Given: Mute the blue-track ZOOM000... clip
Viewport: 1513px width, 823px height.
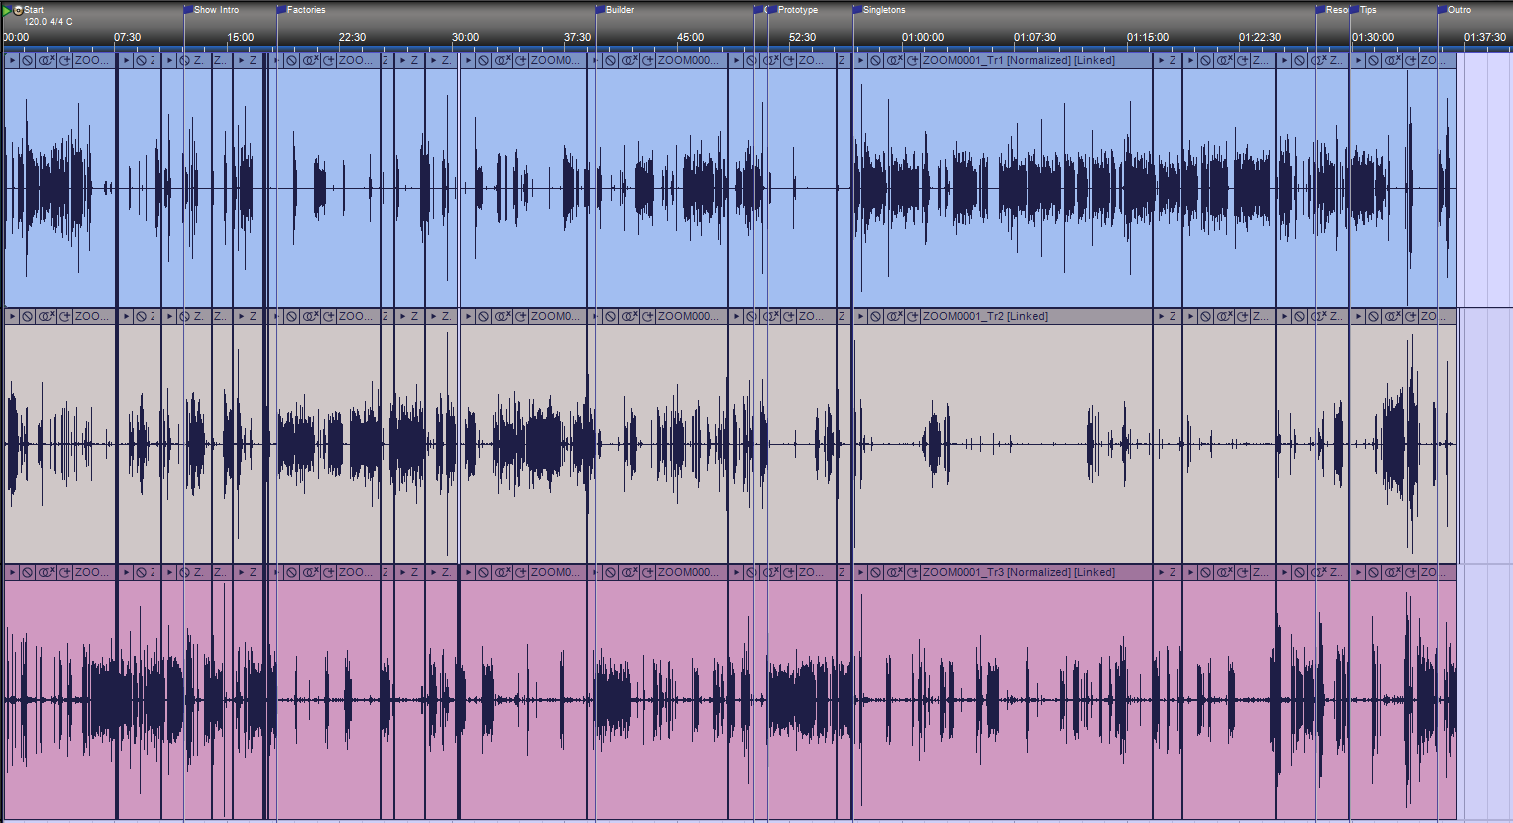Looking at the screenshot, I should coord(610,60).
